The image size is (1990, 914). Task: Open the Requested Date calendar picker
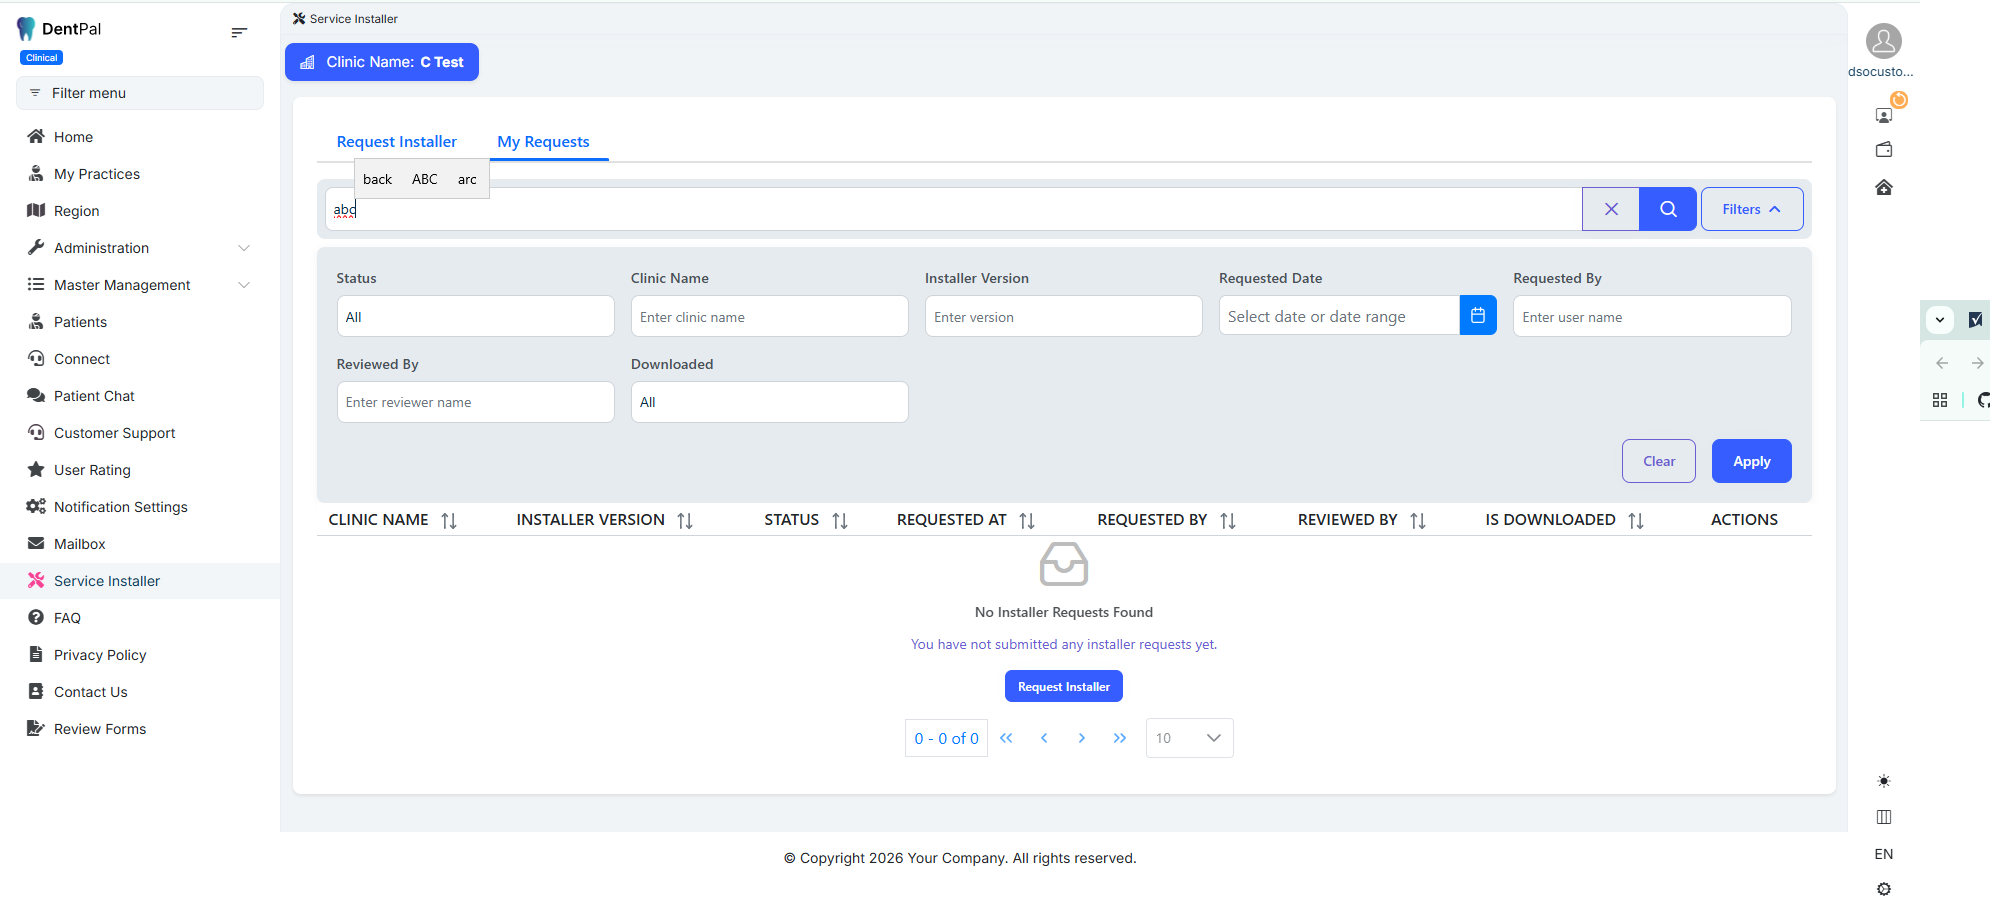coord(1477,316)
